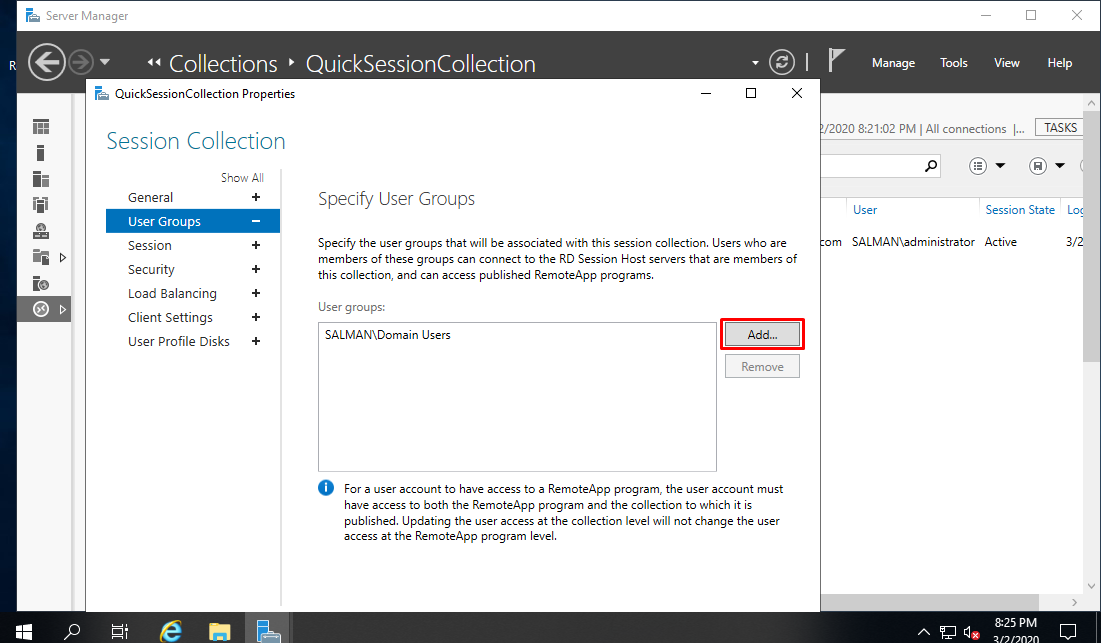Open the Manage menu
Screen dimensions: 1101x643
click(893, 63)
